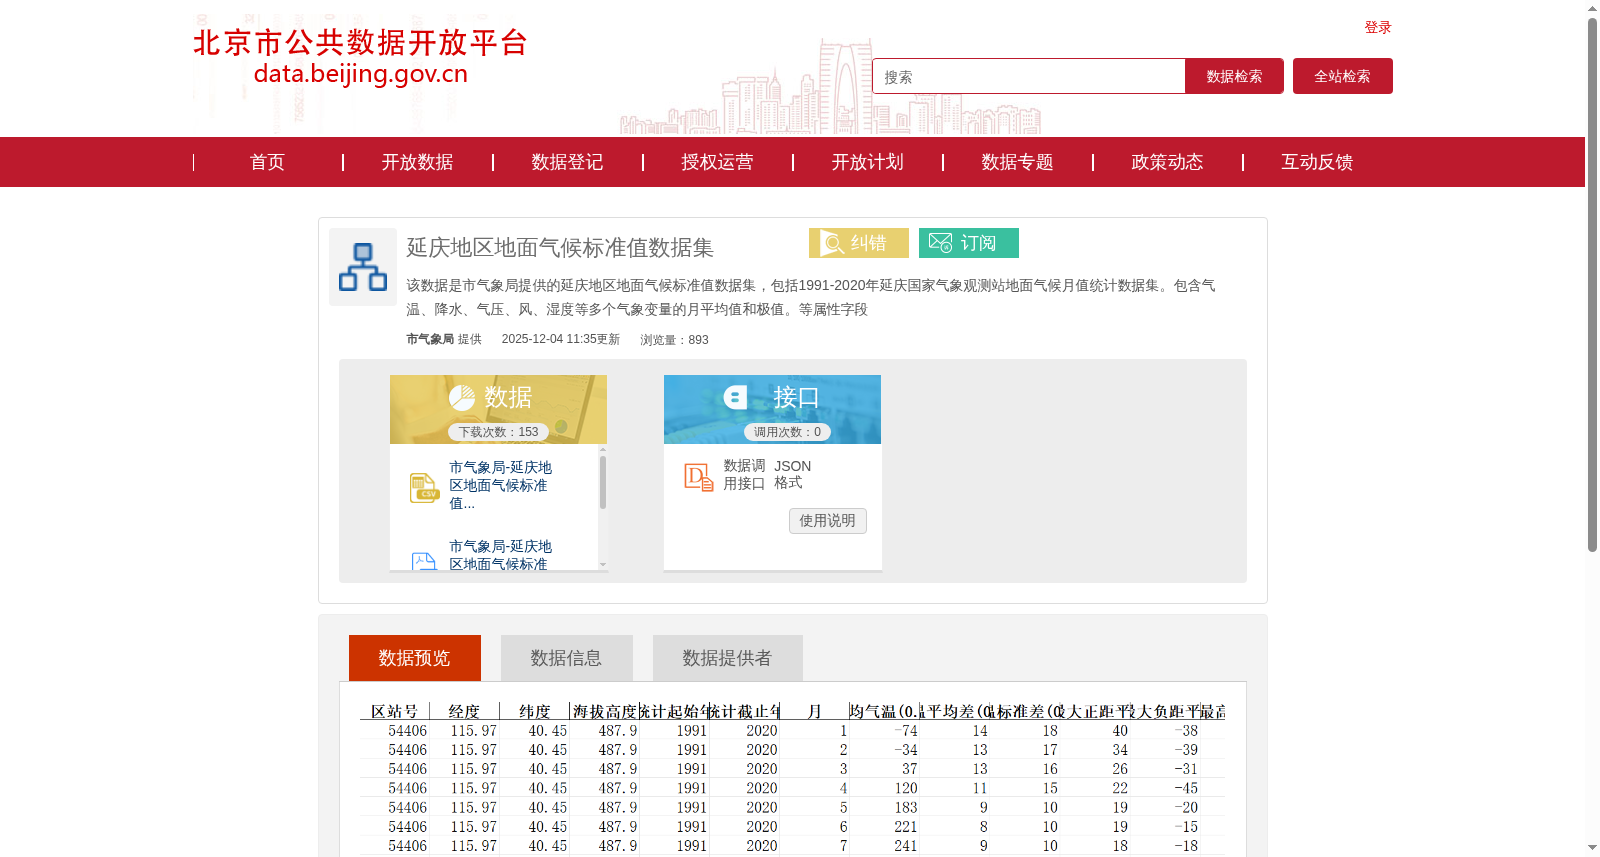Click the 北京市公共数据开放平台 site logo

click(360, 57)
